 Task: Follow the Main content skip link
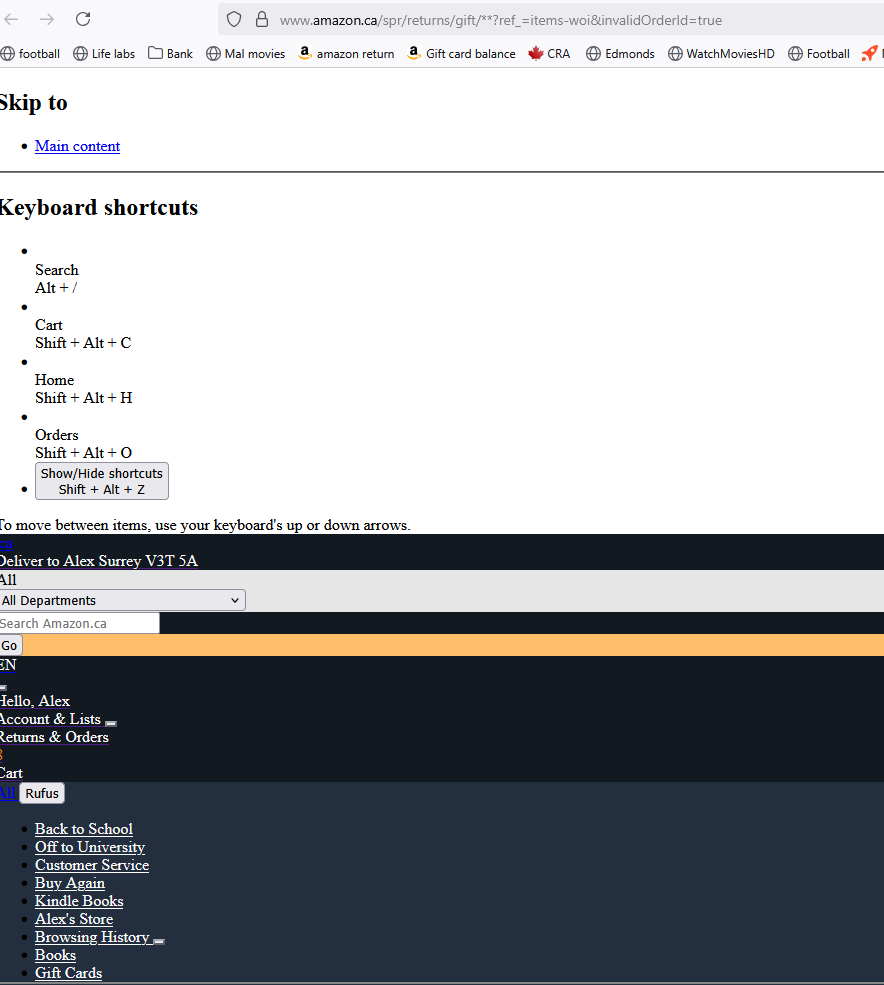(x=77, y=146)
